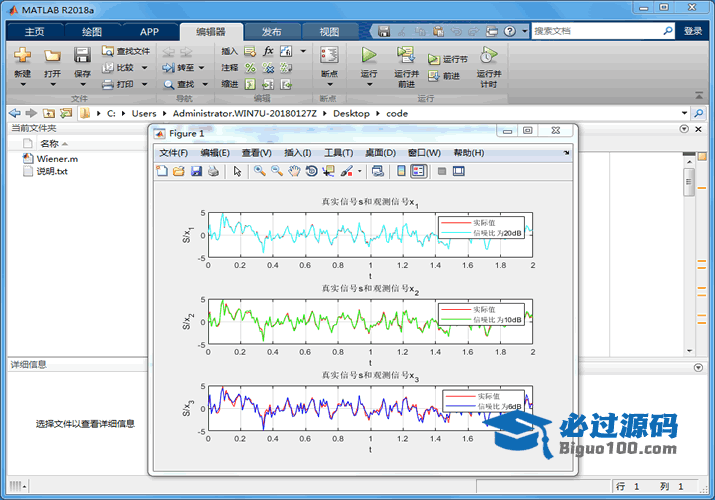Select Wiener.m in current folder list
The image size is (715, 500).
click(x=57, y=159)
